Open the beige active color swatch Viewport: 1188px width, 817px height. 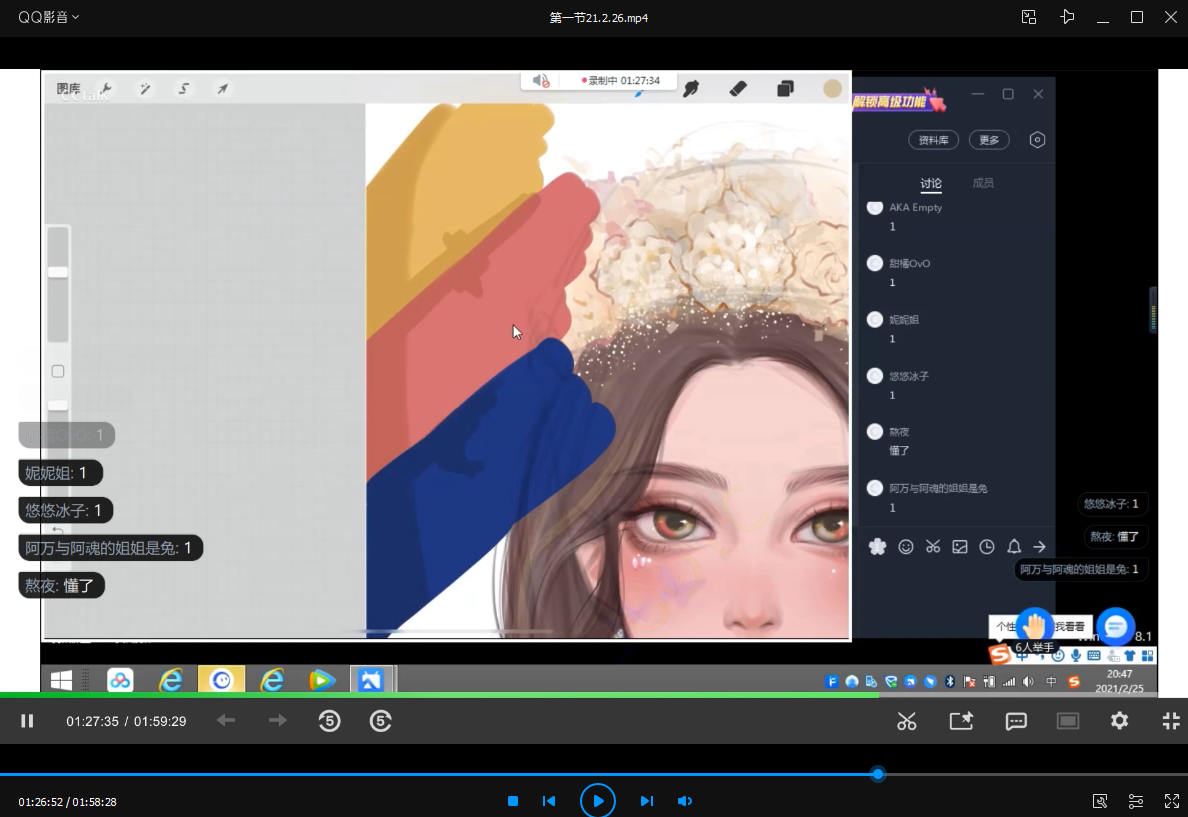coord(833,89)
